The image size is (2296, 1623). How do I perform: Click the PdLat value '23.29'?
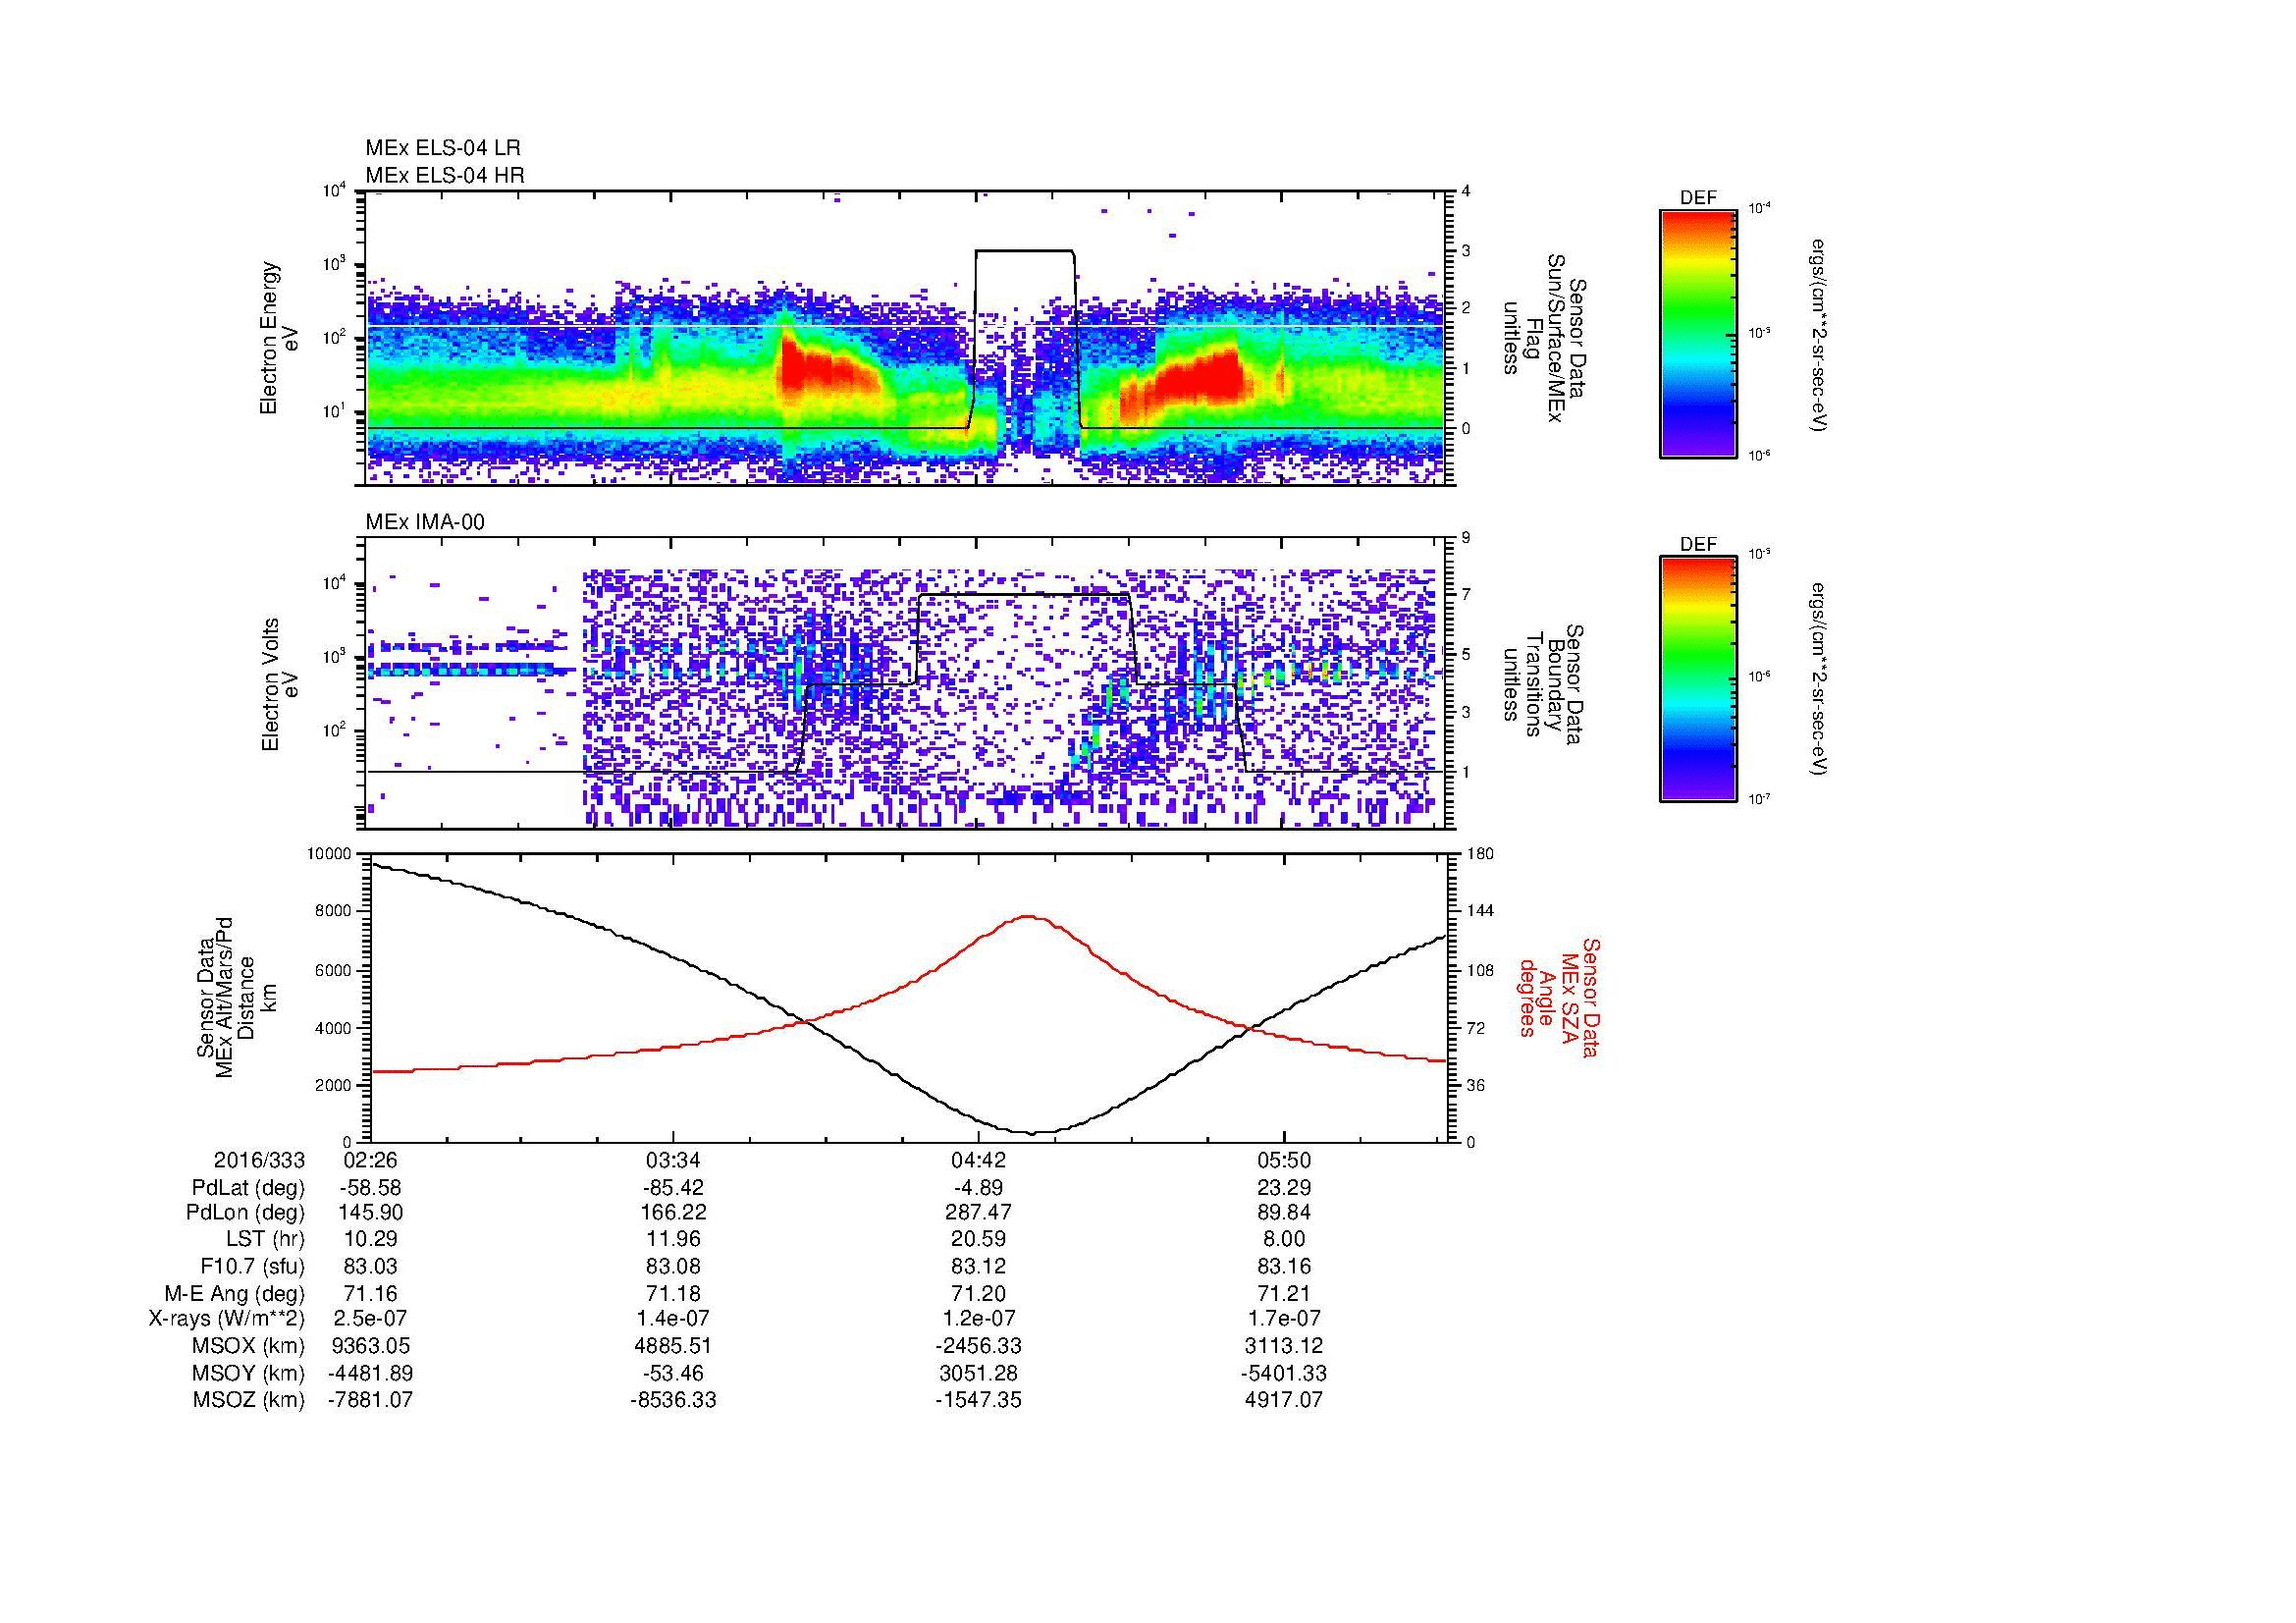click(x=1283, y=1188)
